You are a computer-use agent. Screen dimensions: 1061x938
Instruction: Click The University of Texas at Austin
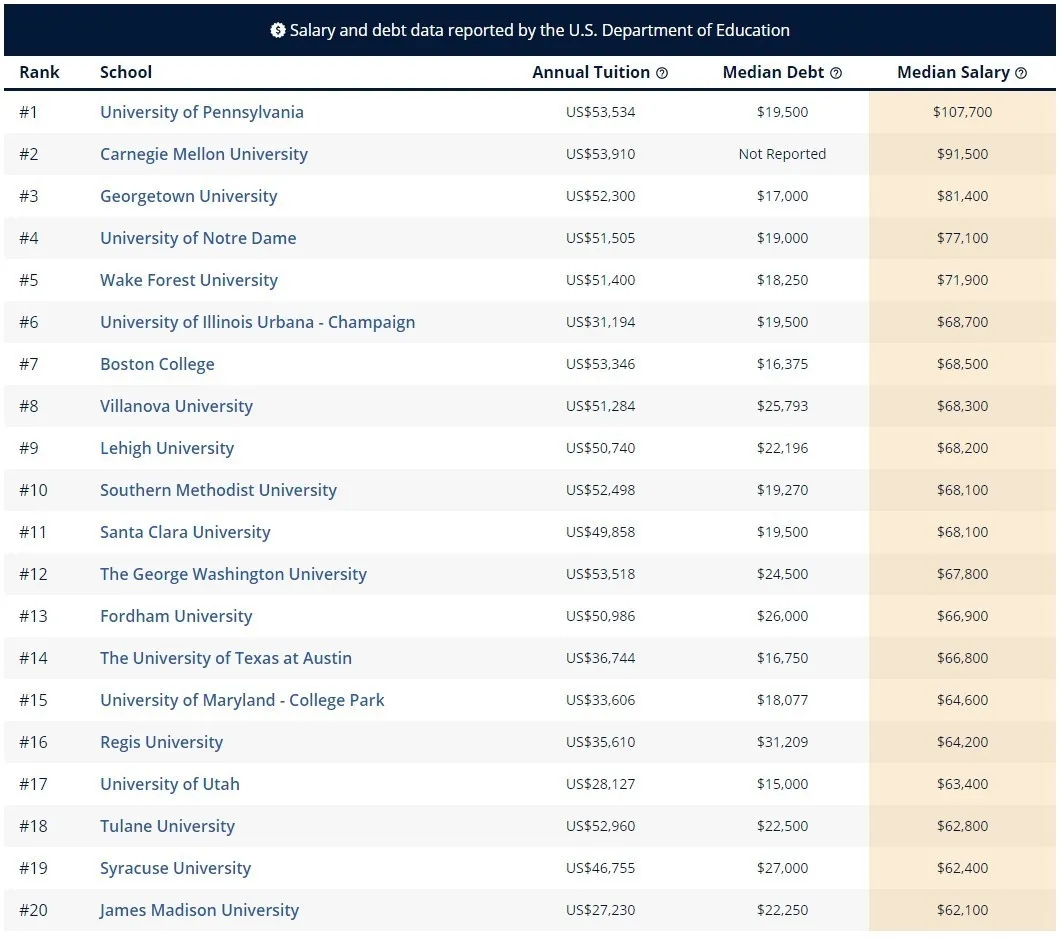(225, 658)
